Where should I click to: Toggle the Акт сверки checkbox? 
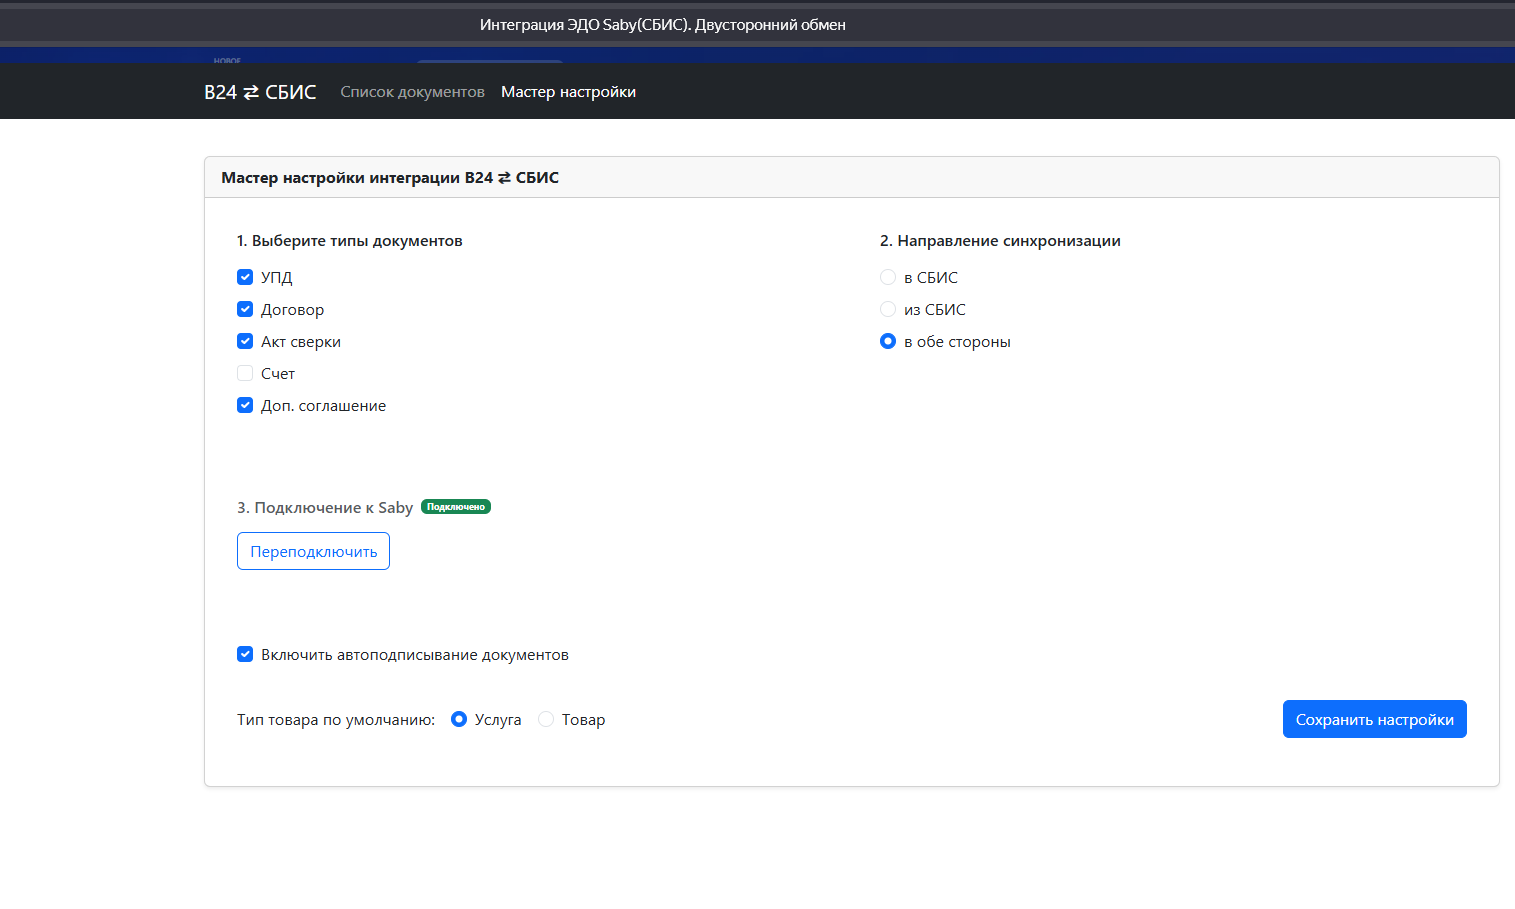[x=245, y=341]
